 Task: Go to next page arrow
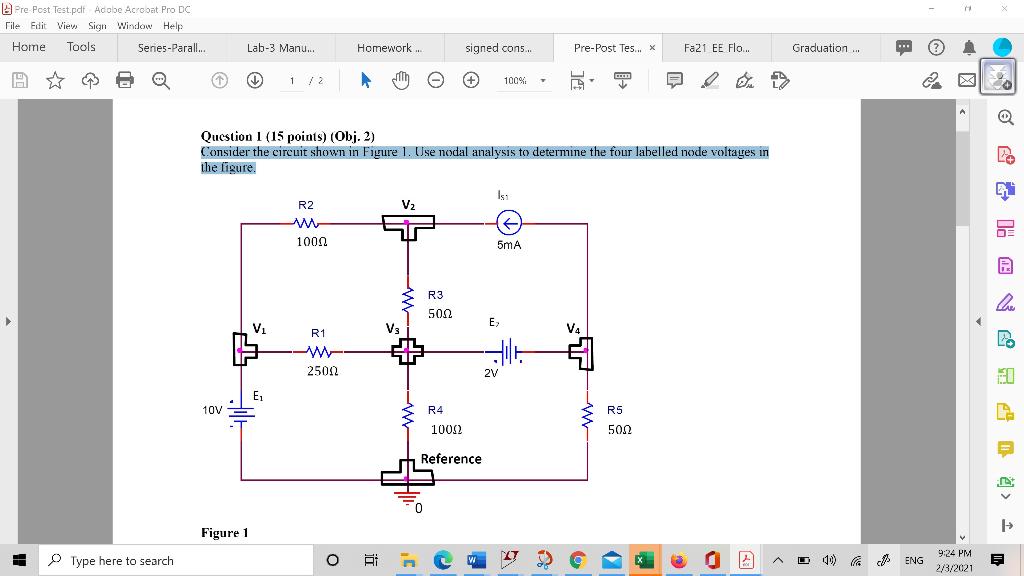(255, 80)
